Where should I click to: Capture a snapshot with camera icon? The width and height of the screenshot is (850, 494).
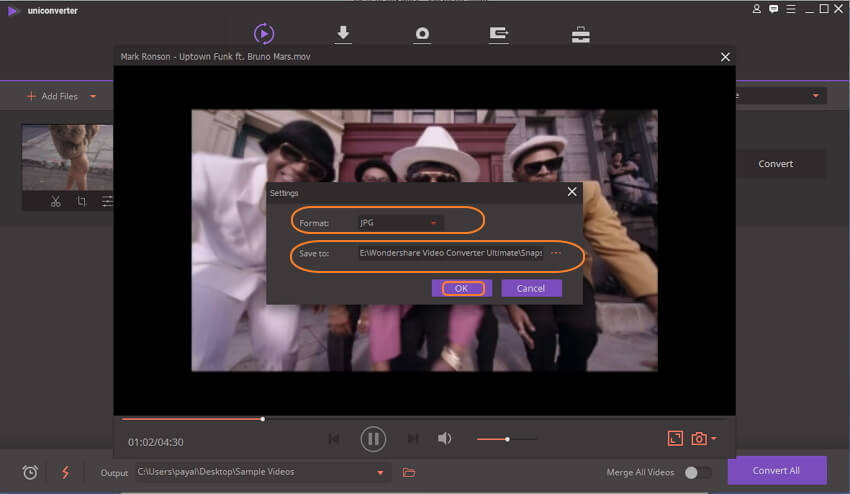tap(699, 439)
